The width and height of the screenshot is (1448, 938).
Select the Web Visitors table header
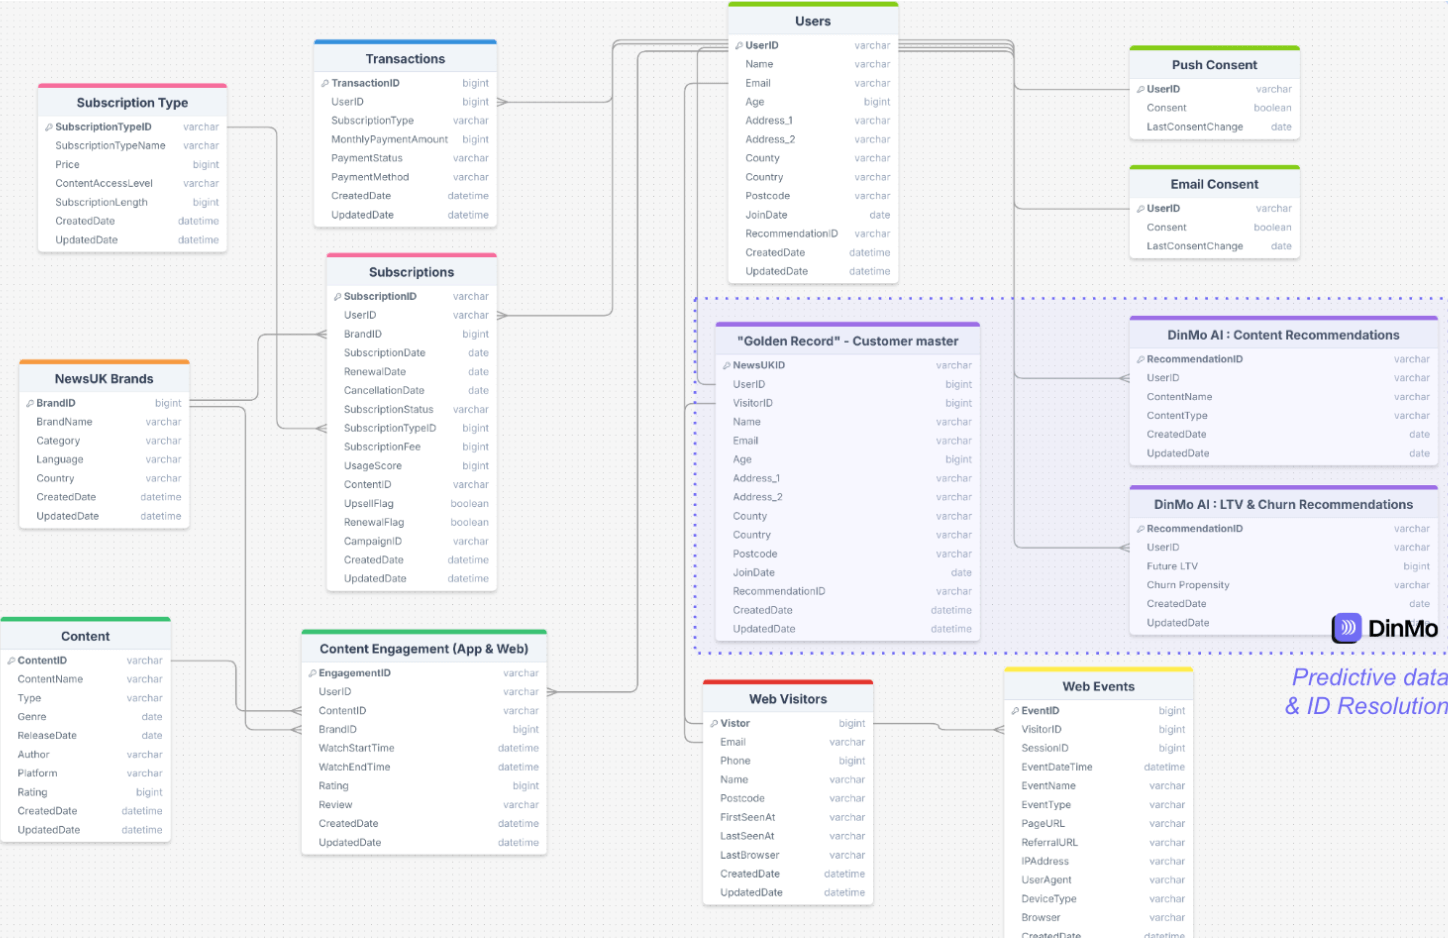click(788, 699)
